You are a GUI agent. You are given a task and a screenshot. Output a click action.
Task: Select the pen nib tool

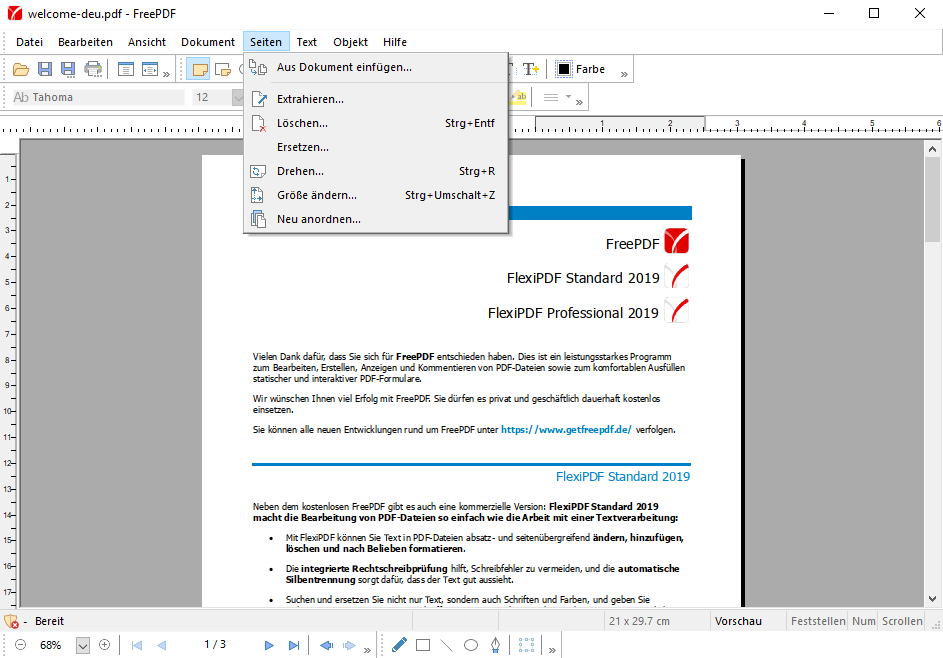tap(495, 645)
